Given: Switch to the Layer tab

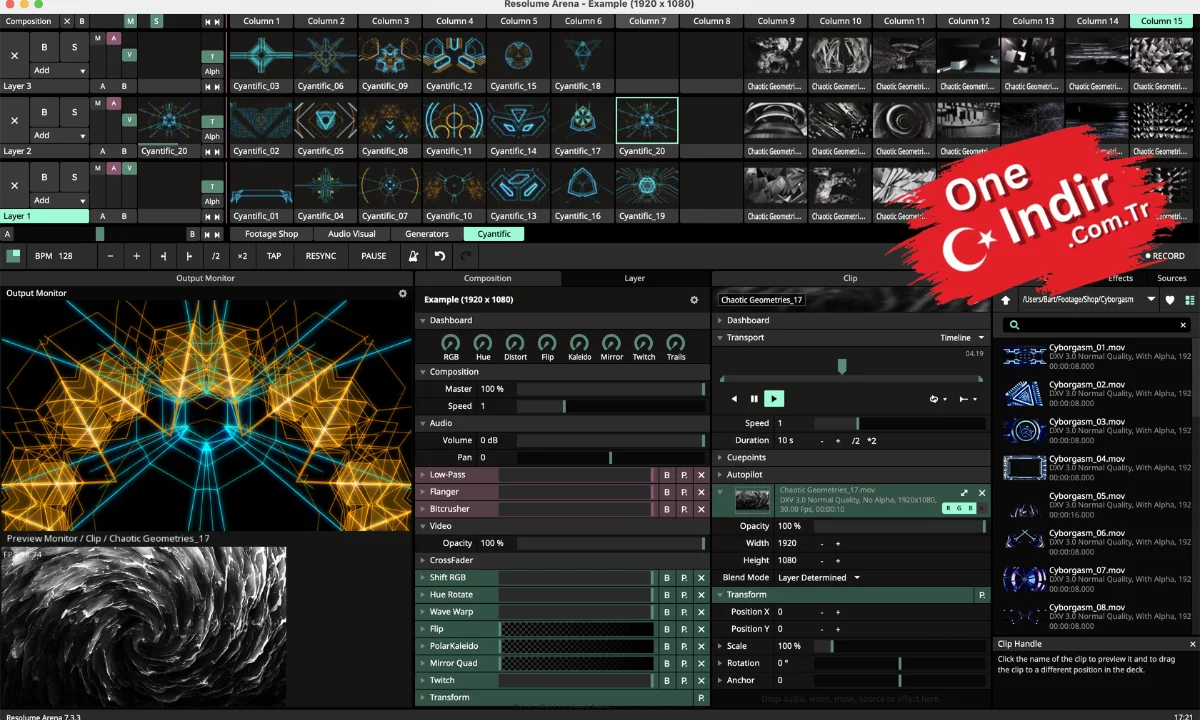Looking at the screenshot, I should pyautogui.click(x=635, y=278).
